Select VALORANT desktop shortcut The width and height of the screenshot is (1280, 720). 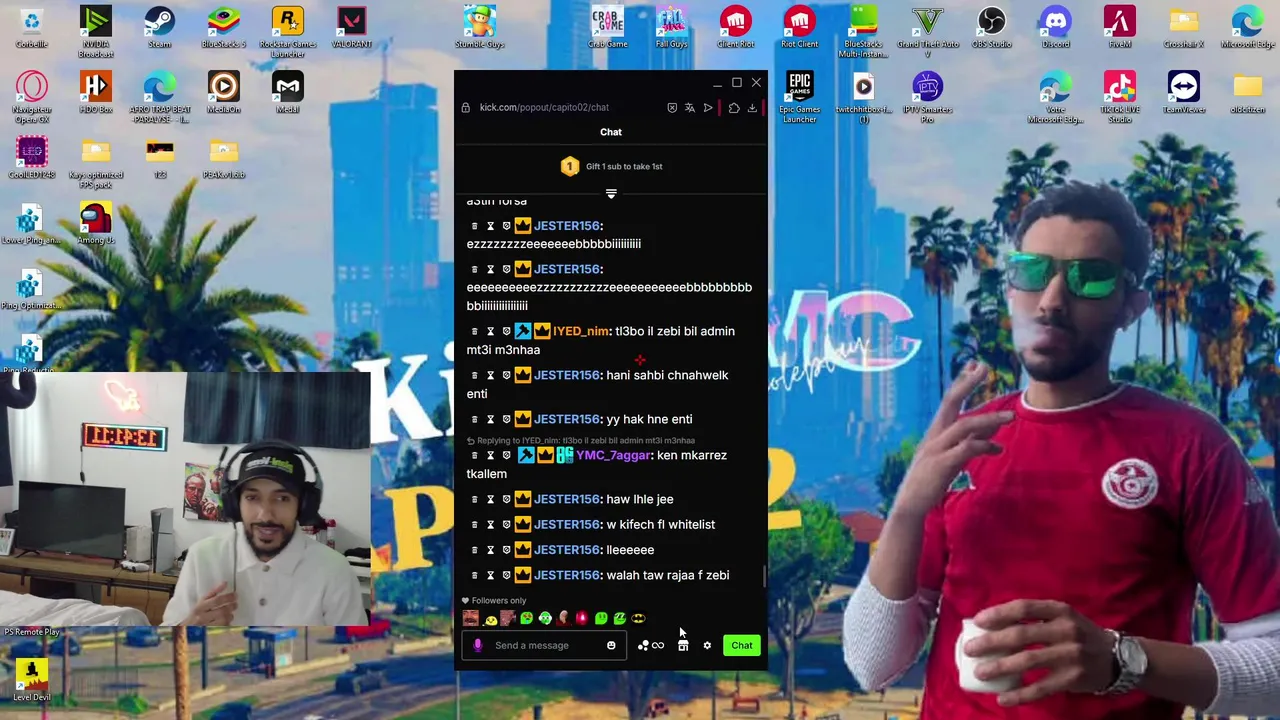[x=351, y=27]
